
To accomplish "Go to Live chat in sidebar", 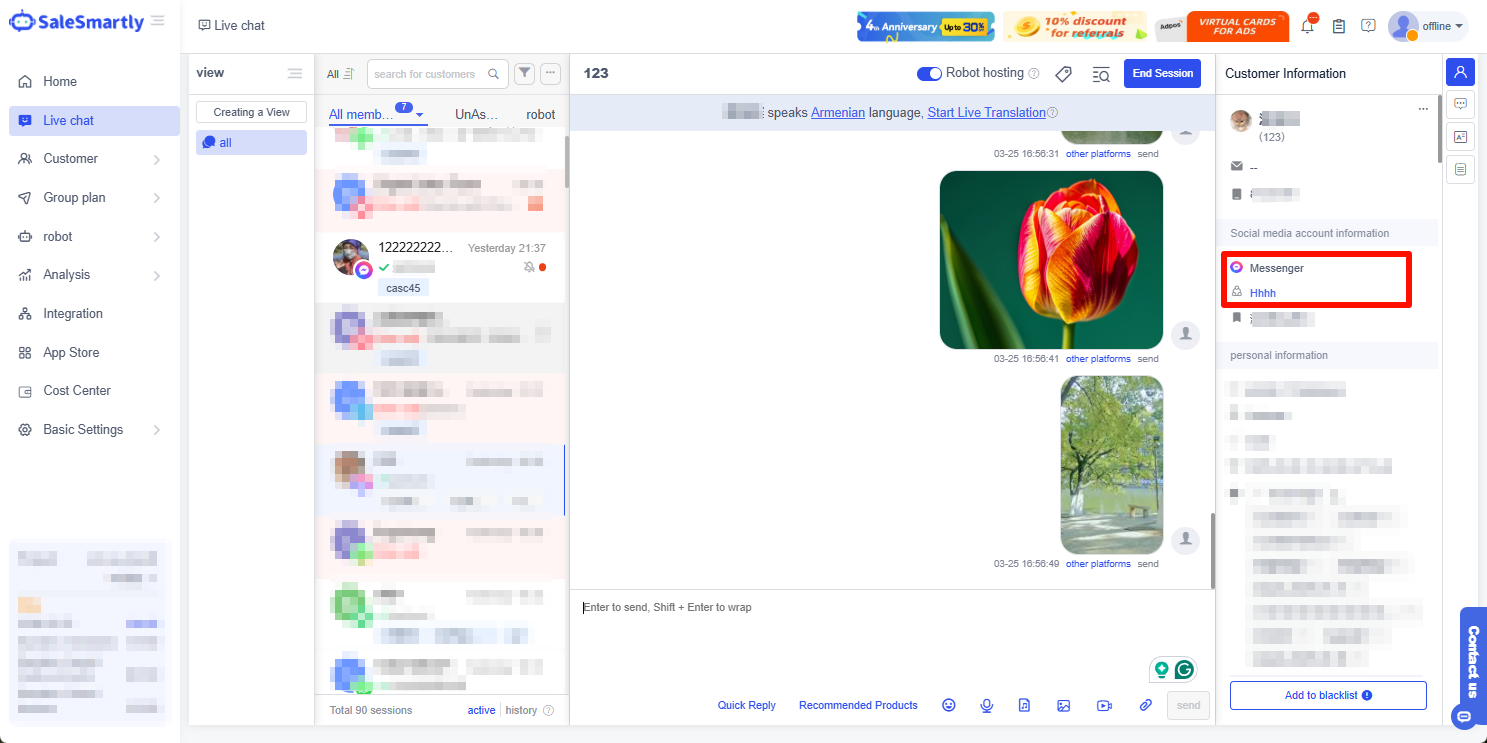I will pos(94,121).
